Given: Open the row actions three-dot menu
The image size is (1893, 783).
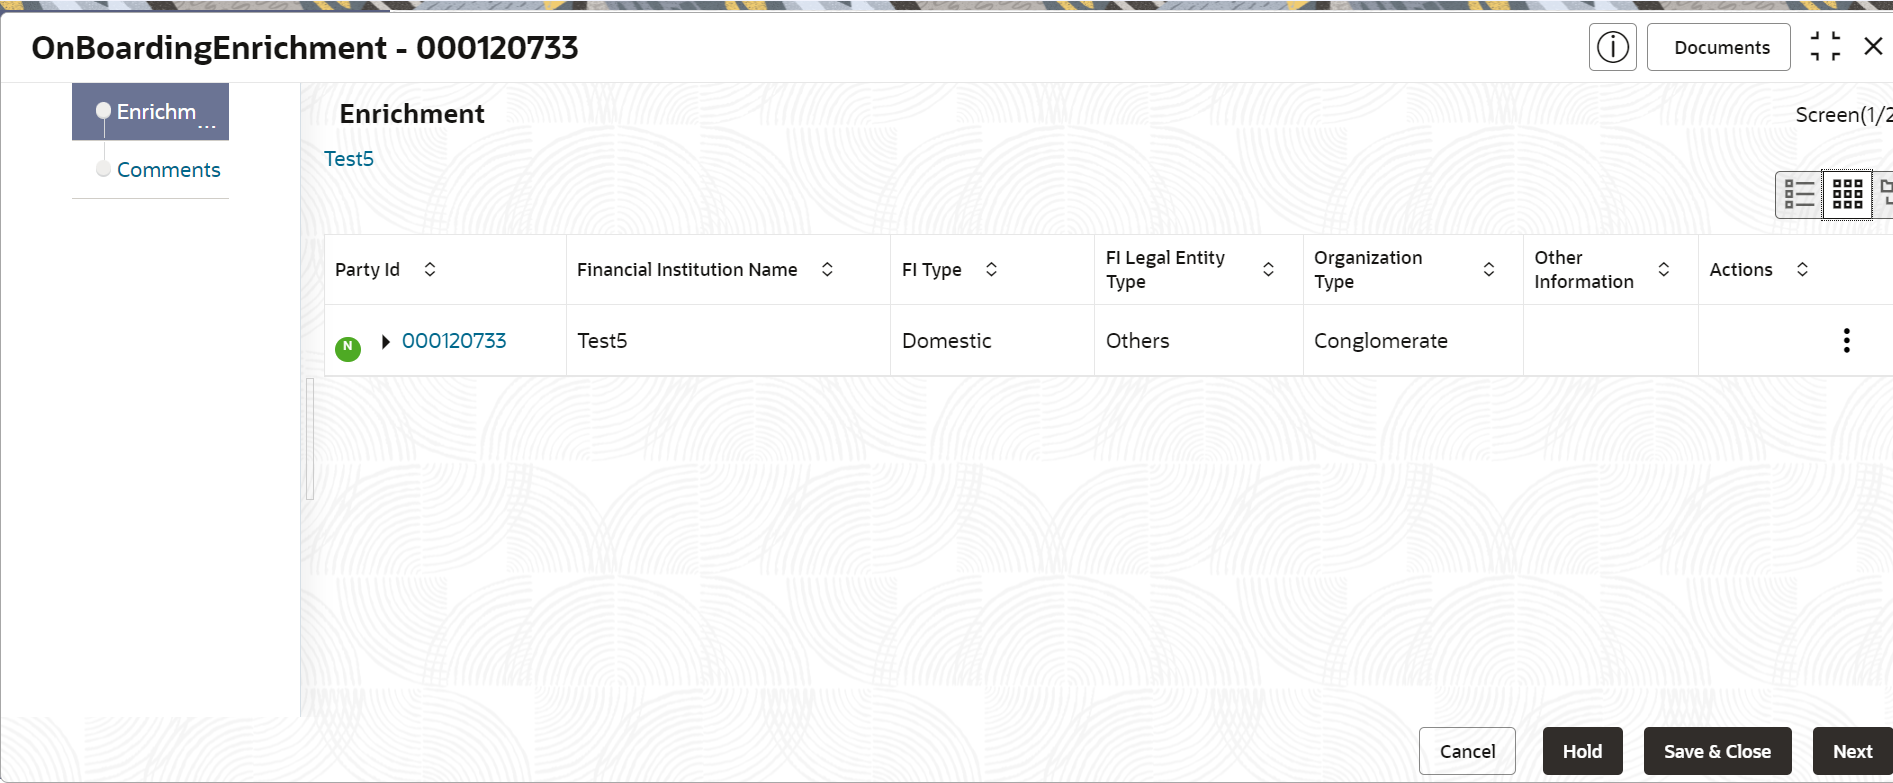Looking at the screenshot, I should click(x=1846, y=341).
